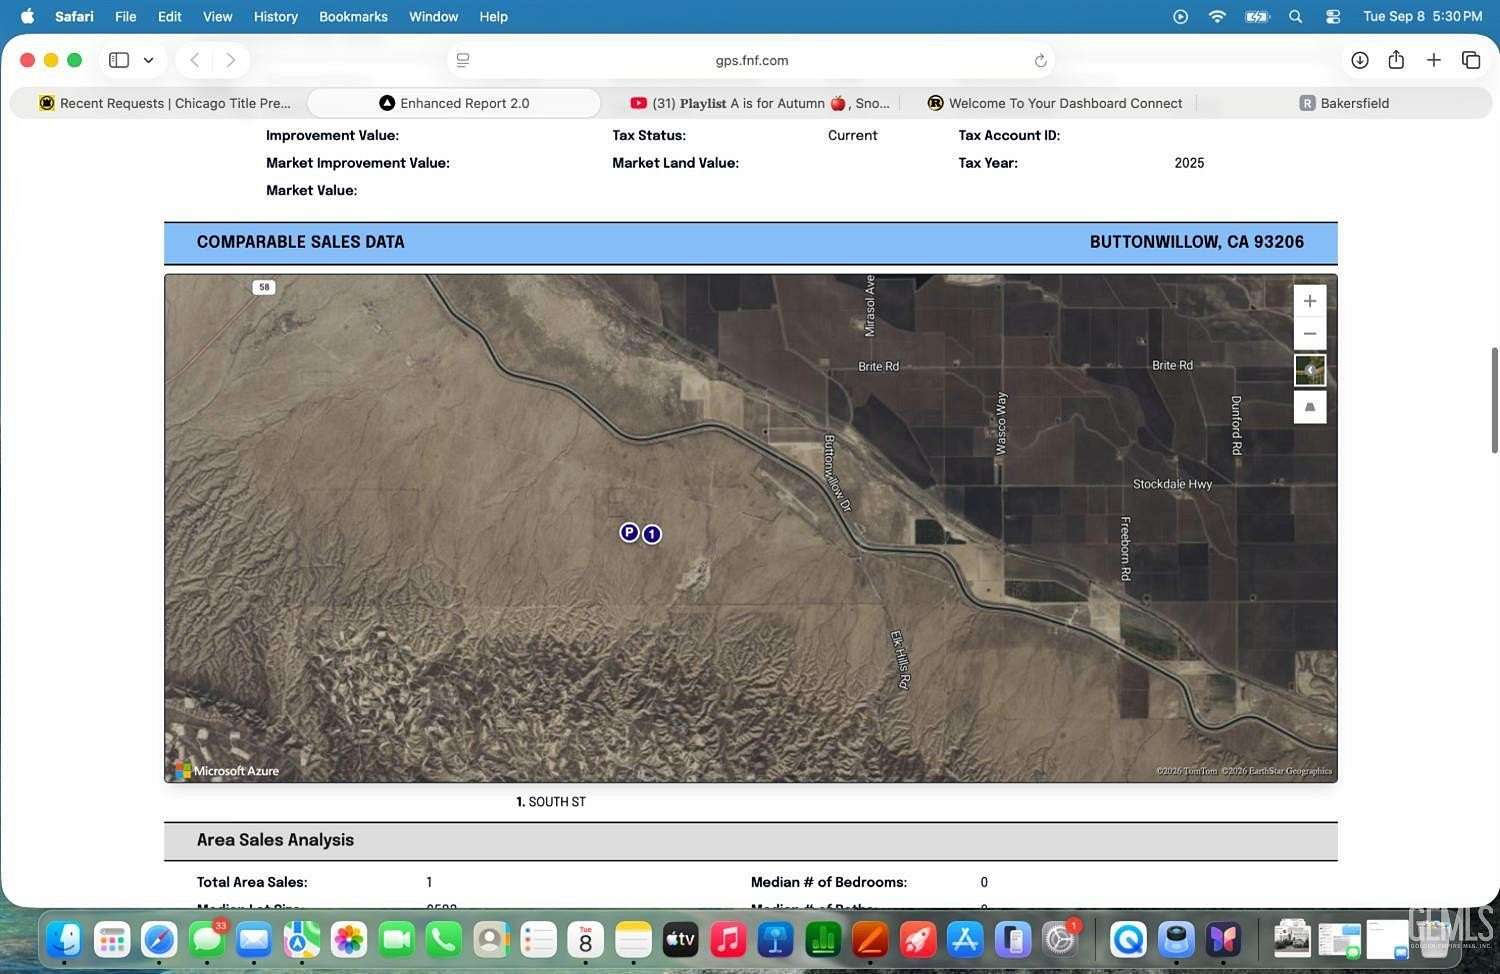Select the P subject property marker
Screen dimensions: 1500x974
[629, 532]
